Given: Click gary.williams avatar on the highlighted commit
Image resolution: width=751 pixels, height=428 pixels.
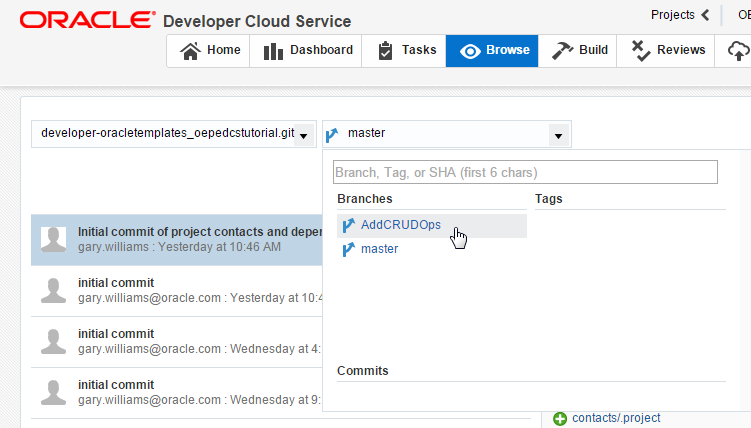Looking at the screenshot, I should (x=54, y=238).
